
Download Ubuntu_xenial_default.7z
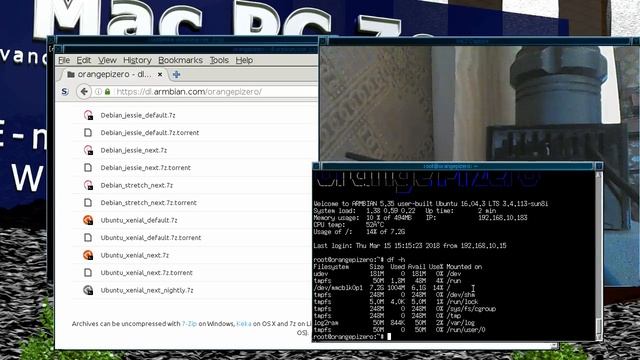click(139, 220)
